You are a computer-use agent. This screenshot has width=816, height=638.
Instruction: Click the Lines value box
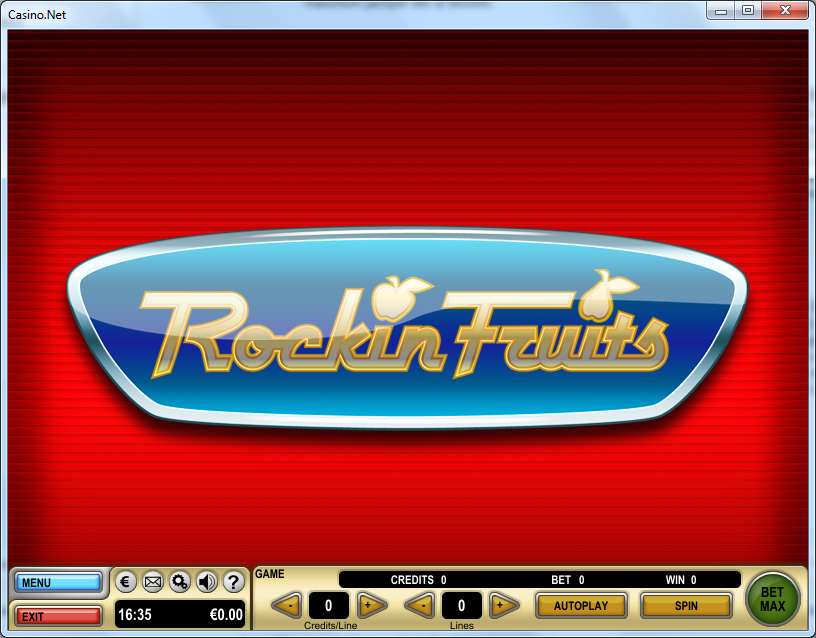462,605
